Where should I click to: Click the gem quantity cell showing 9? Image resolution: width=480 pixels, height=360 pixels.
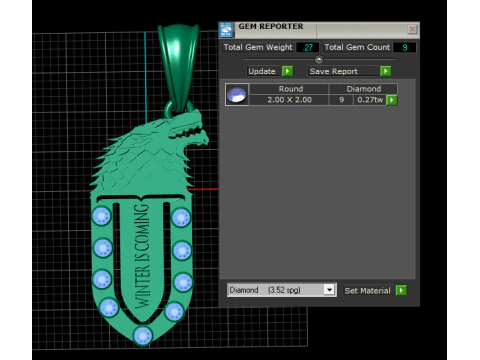tap(341, 100)
